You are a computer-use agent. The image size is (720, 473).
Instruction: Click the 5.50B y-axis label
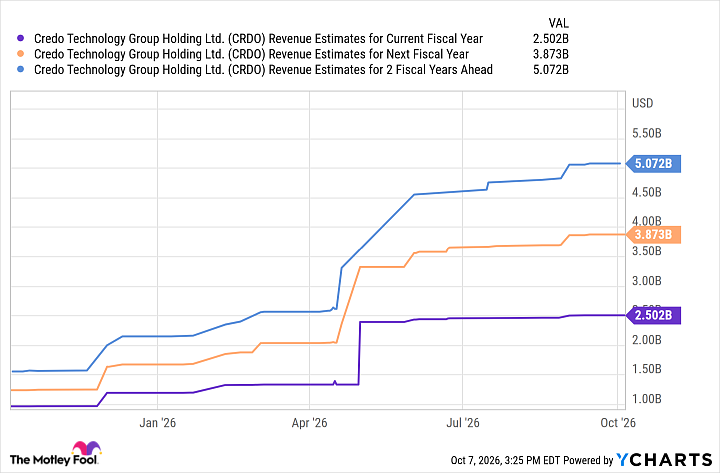click(647, 133)
